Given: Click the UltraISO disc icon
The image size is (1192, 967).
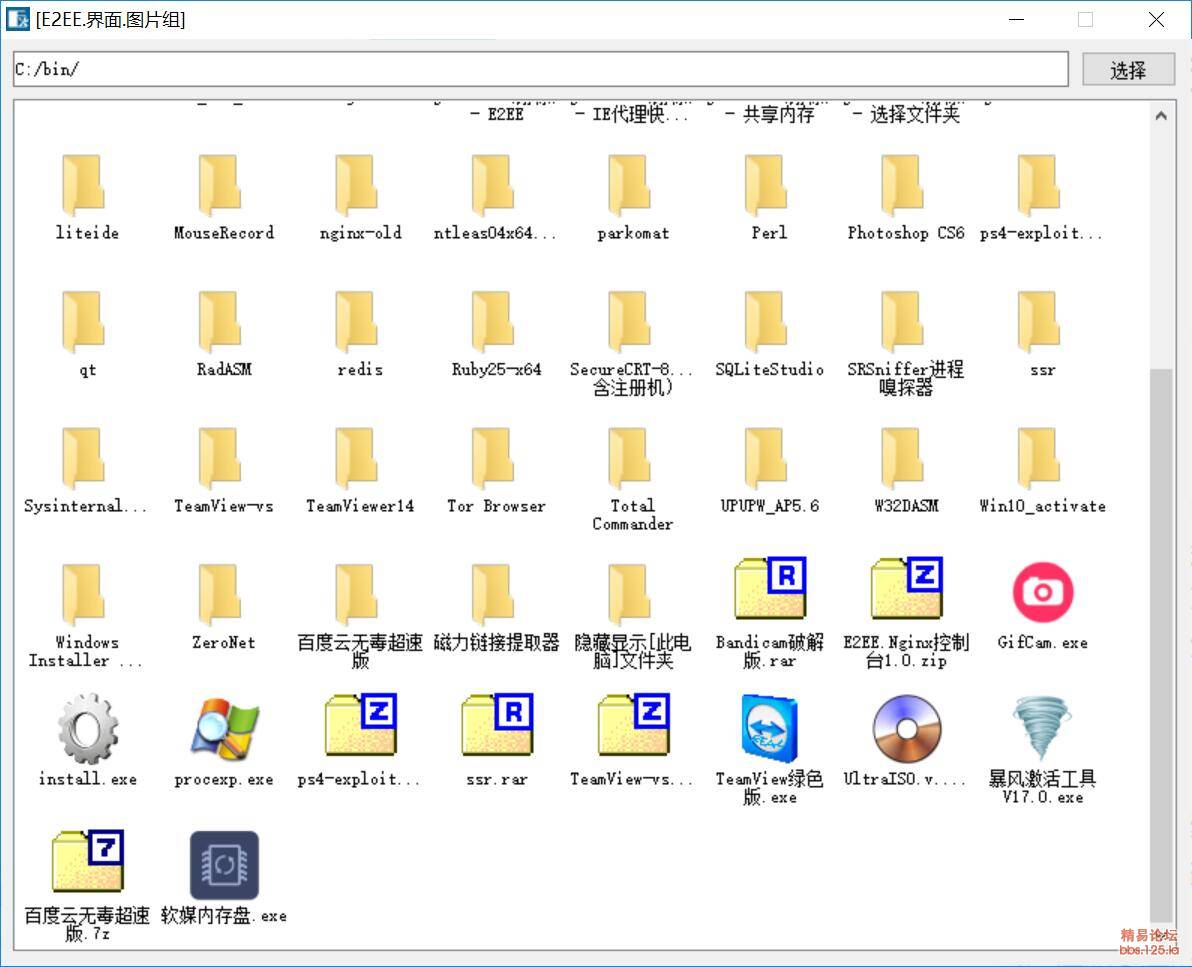Looking at the screenshot, I should click(906, 728).
